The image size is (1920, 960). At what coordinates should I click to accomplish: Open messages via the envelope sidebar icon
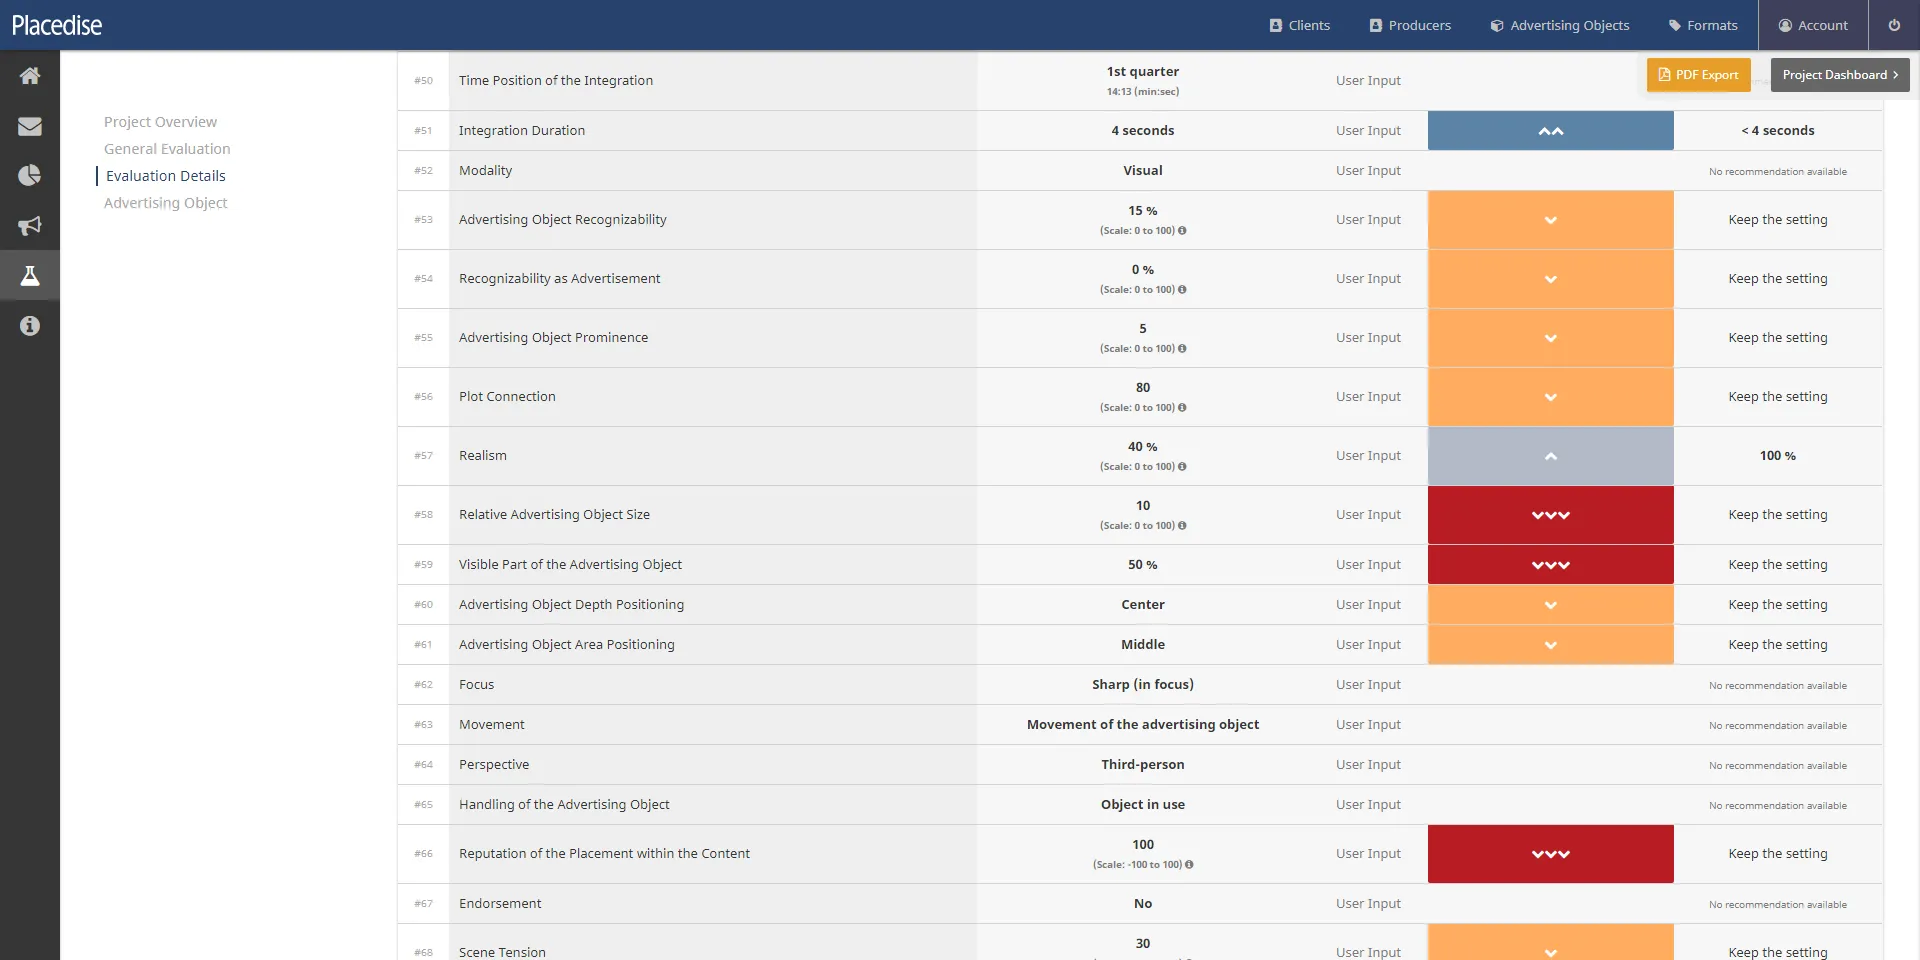30,125
